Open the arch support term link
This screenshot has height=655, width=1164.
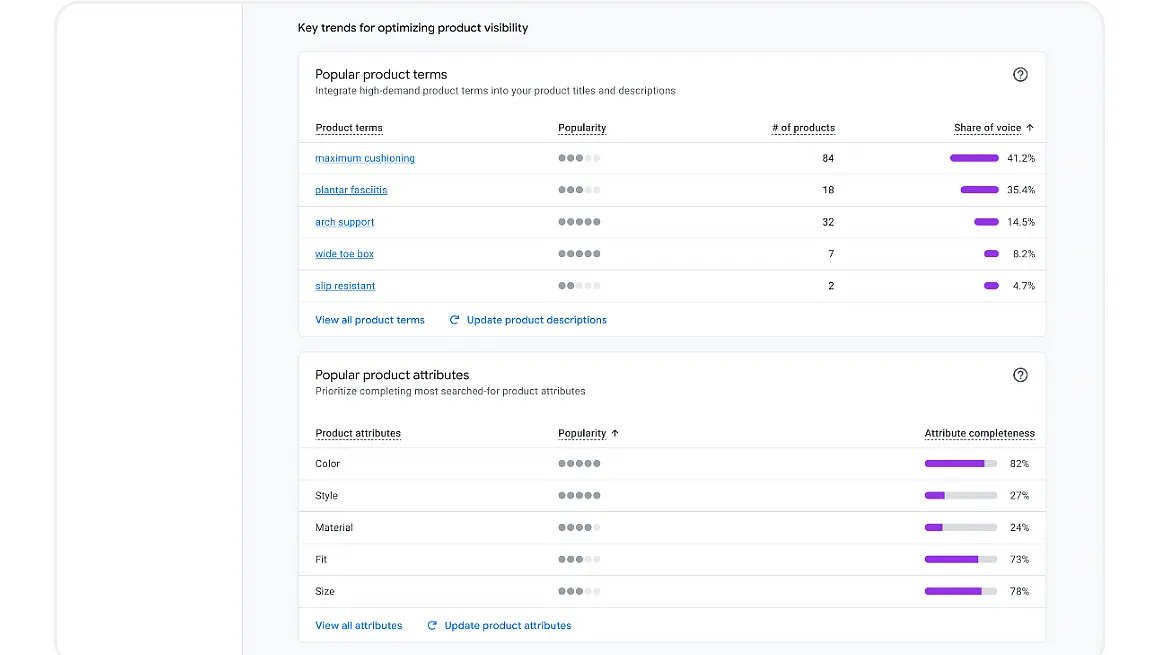pyautogui.click(x=344, y=222)
